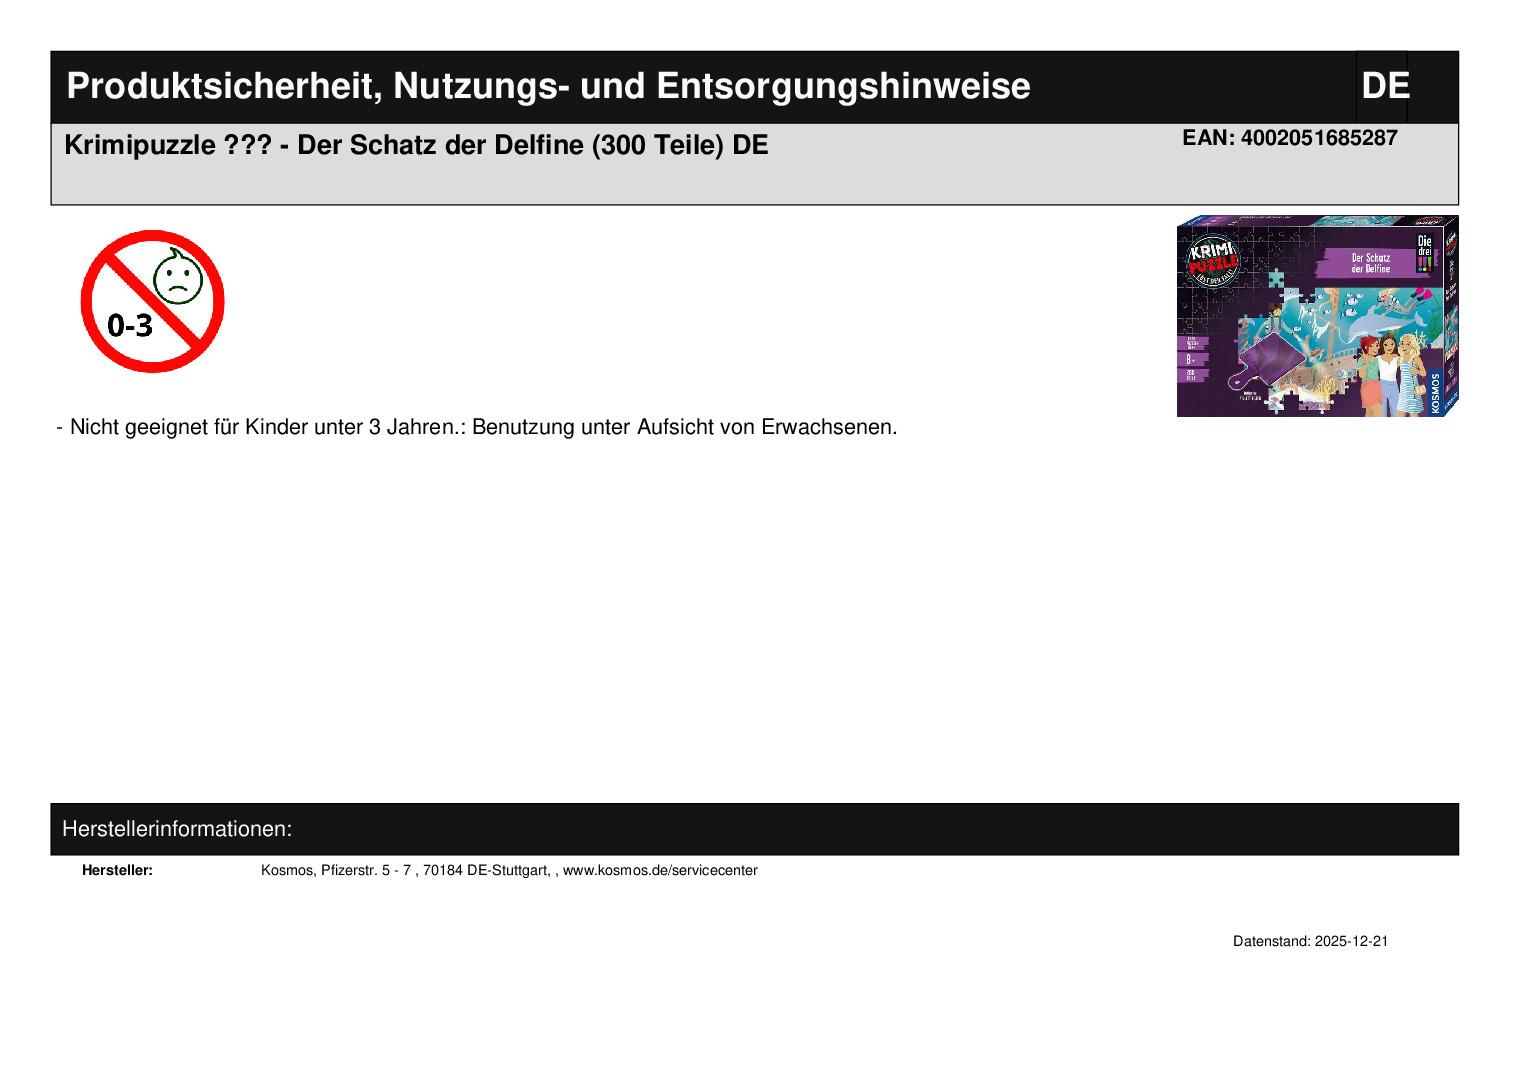The width and height of the screenshot is (1520, 1075).
Task: Click the Herstellerinformationen section header
Action: pos(177,829)
